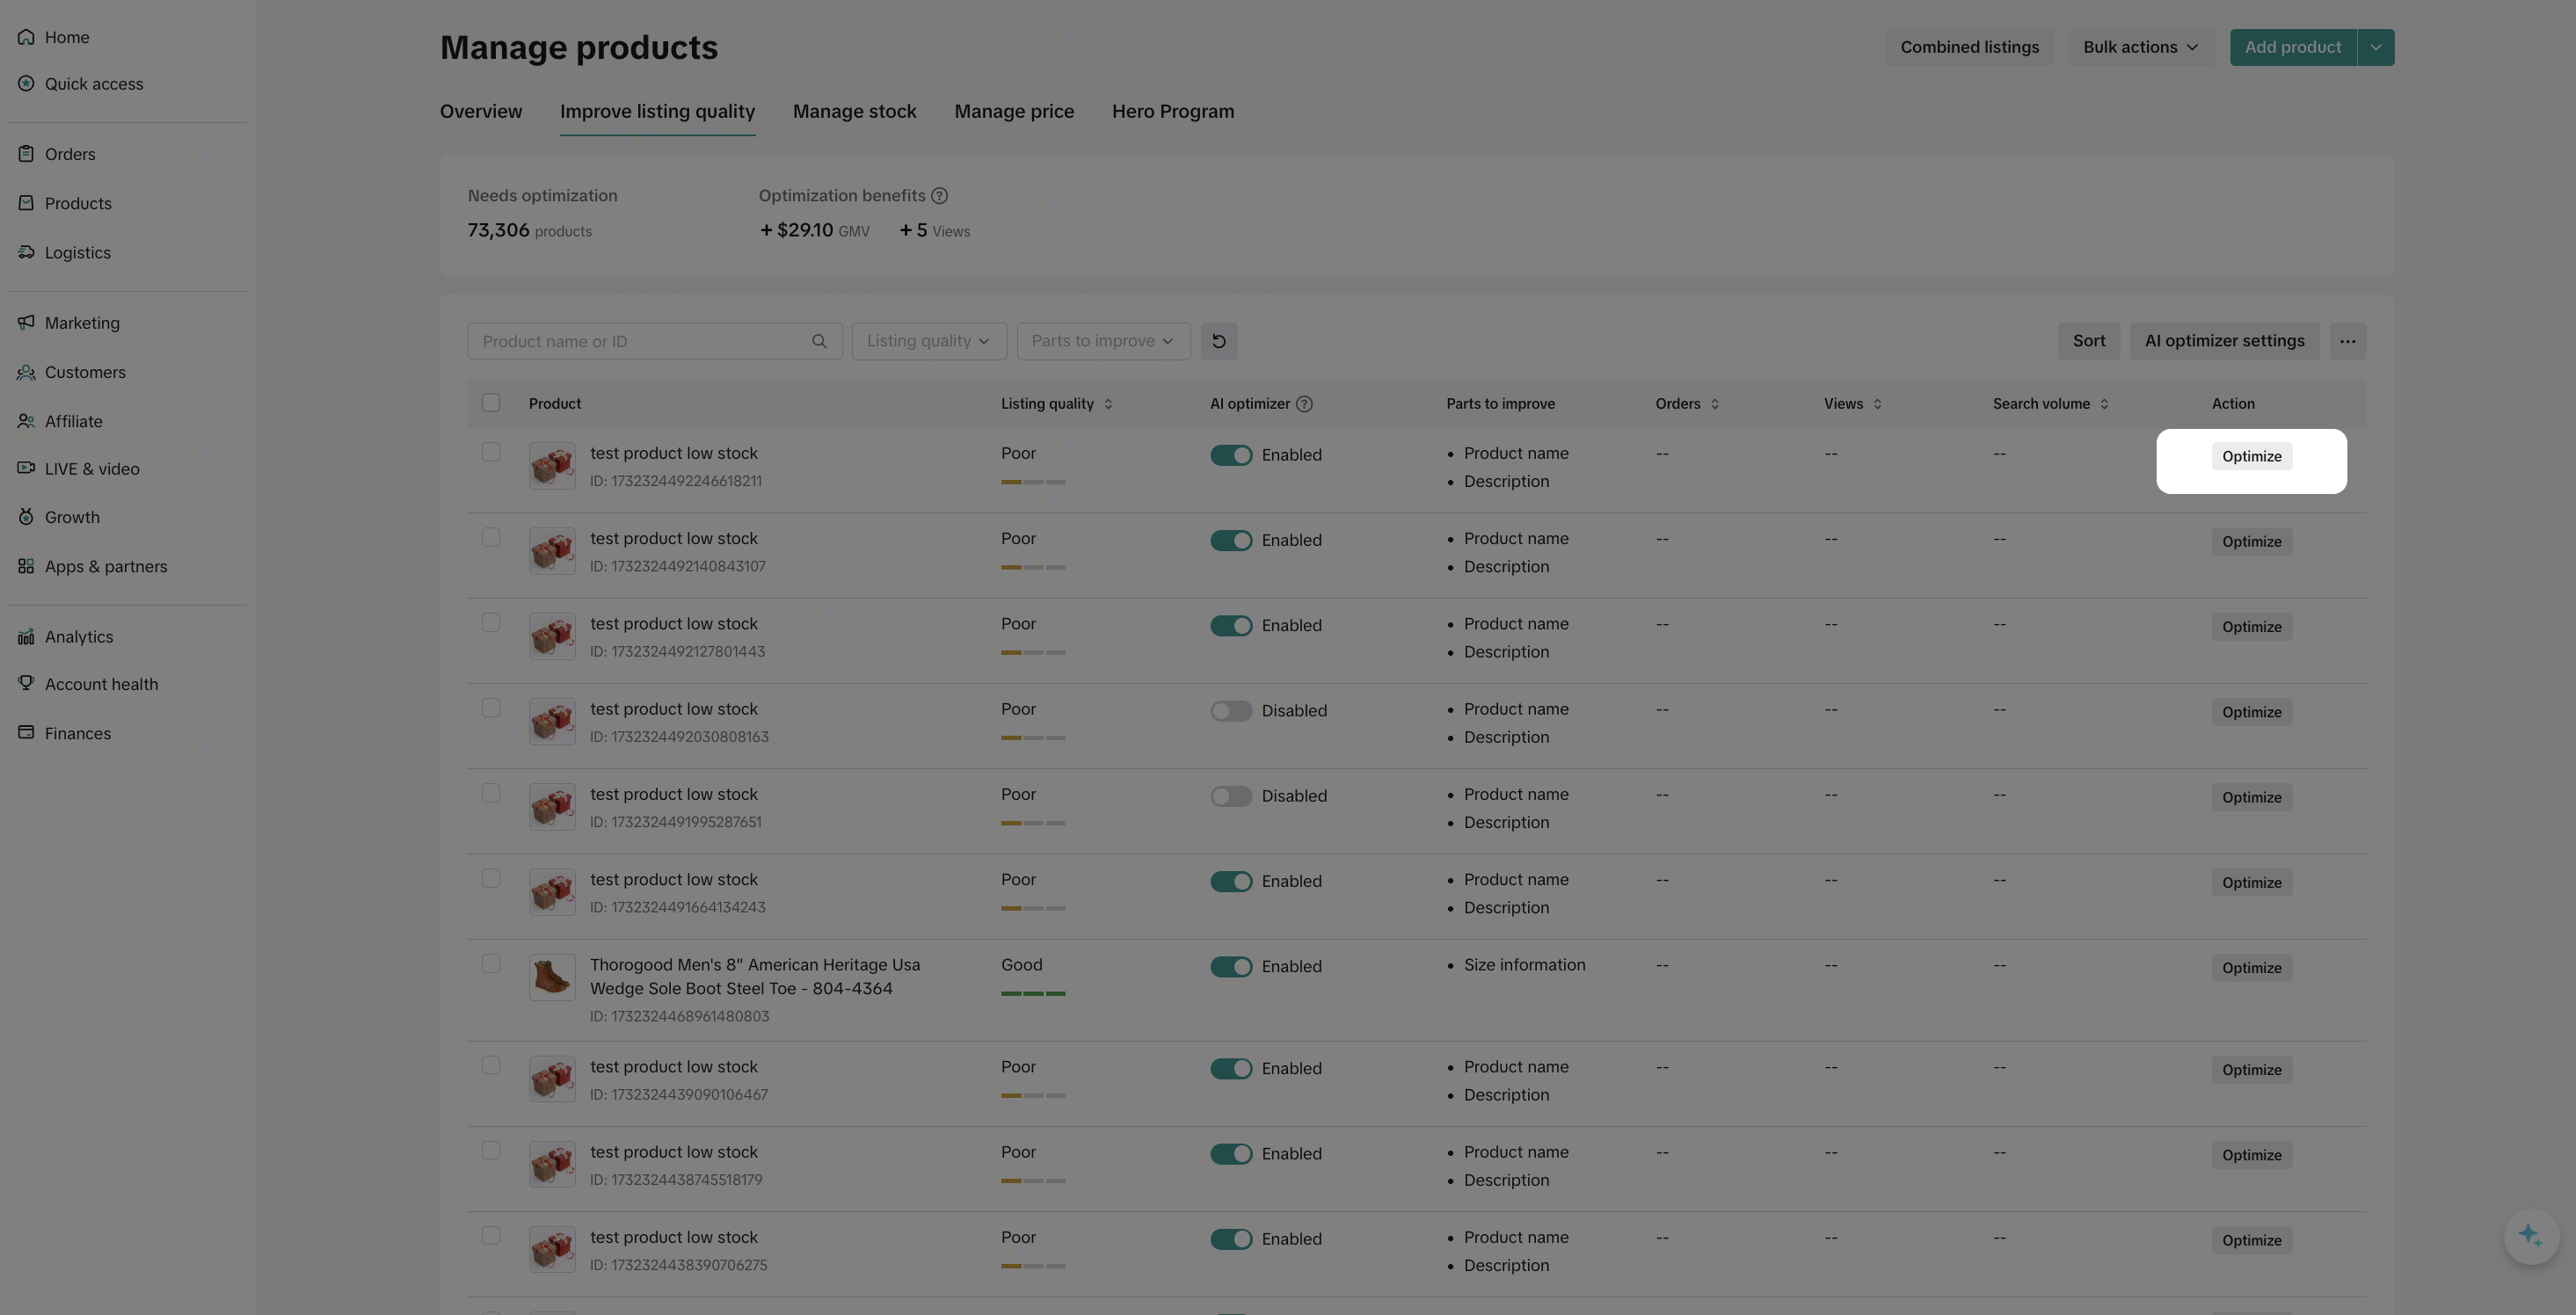Click the Thorogood boot product thumbnail
This screenshot has width=2576, height=1315.
tap(552, 977)
